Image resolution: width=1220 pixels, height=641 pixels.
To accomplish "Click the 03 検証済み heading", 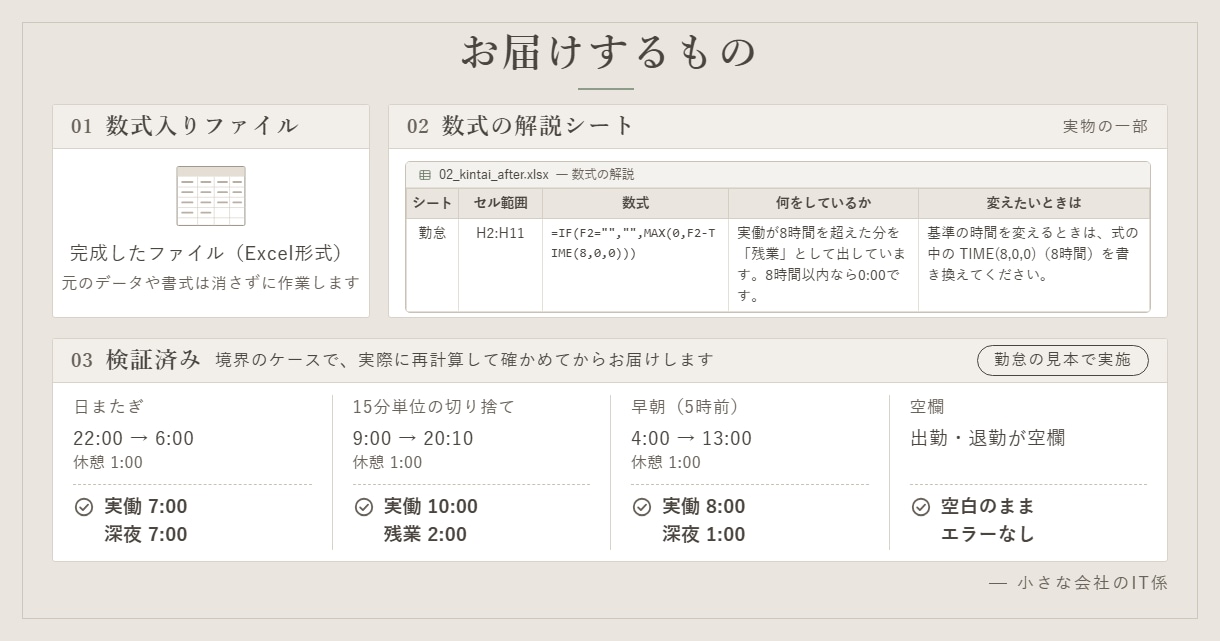I will click(136, 360).
